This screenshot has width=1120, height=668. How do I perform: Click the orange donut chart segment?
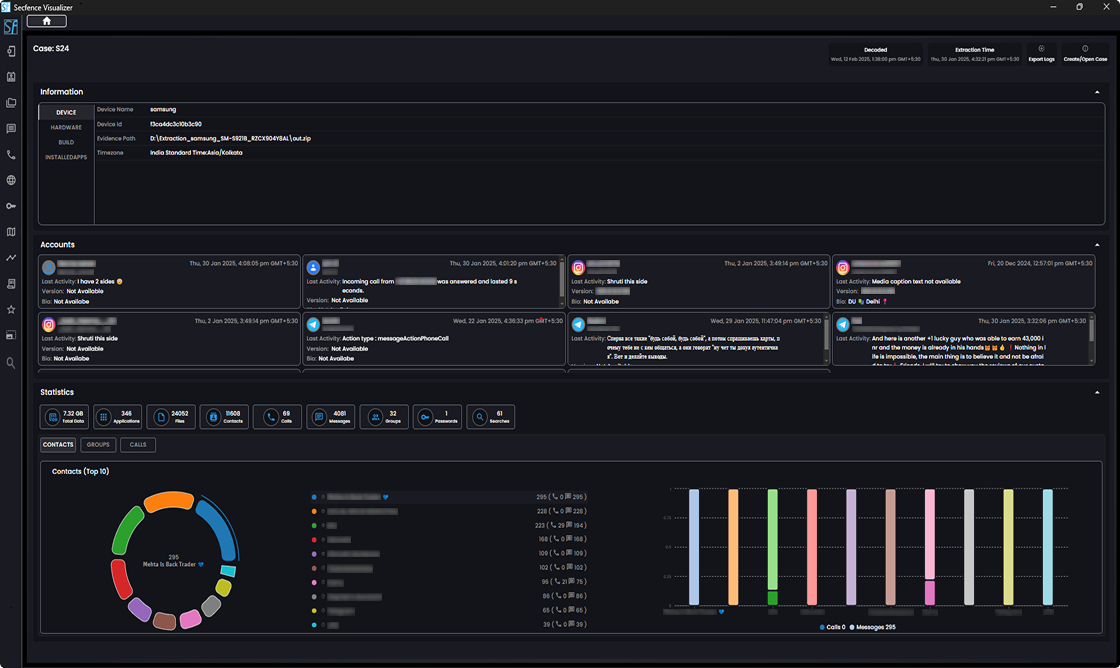point(169,501)
